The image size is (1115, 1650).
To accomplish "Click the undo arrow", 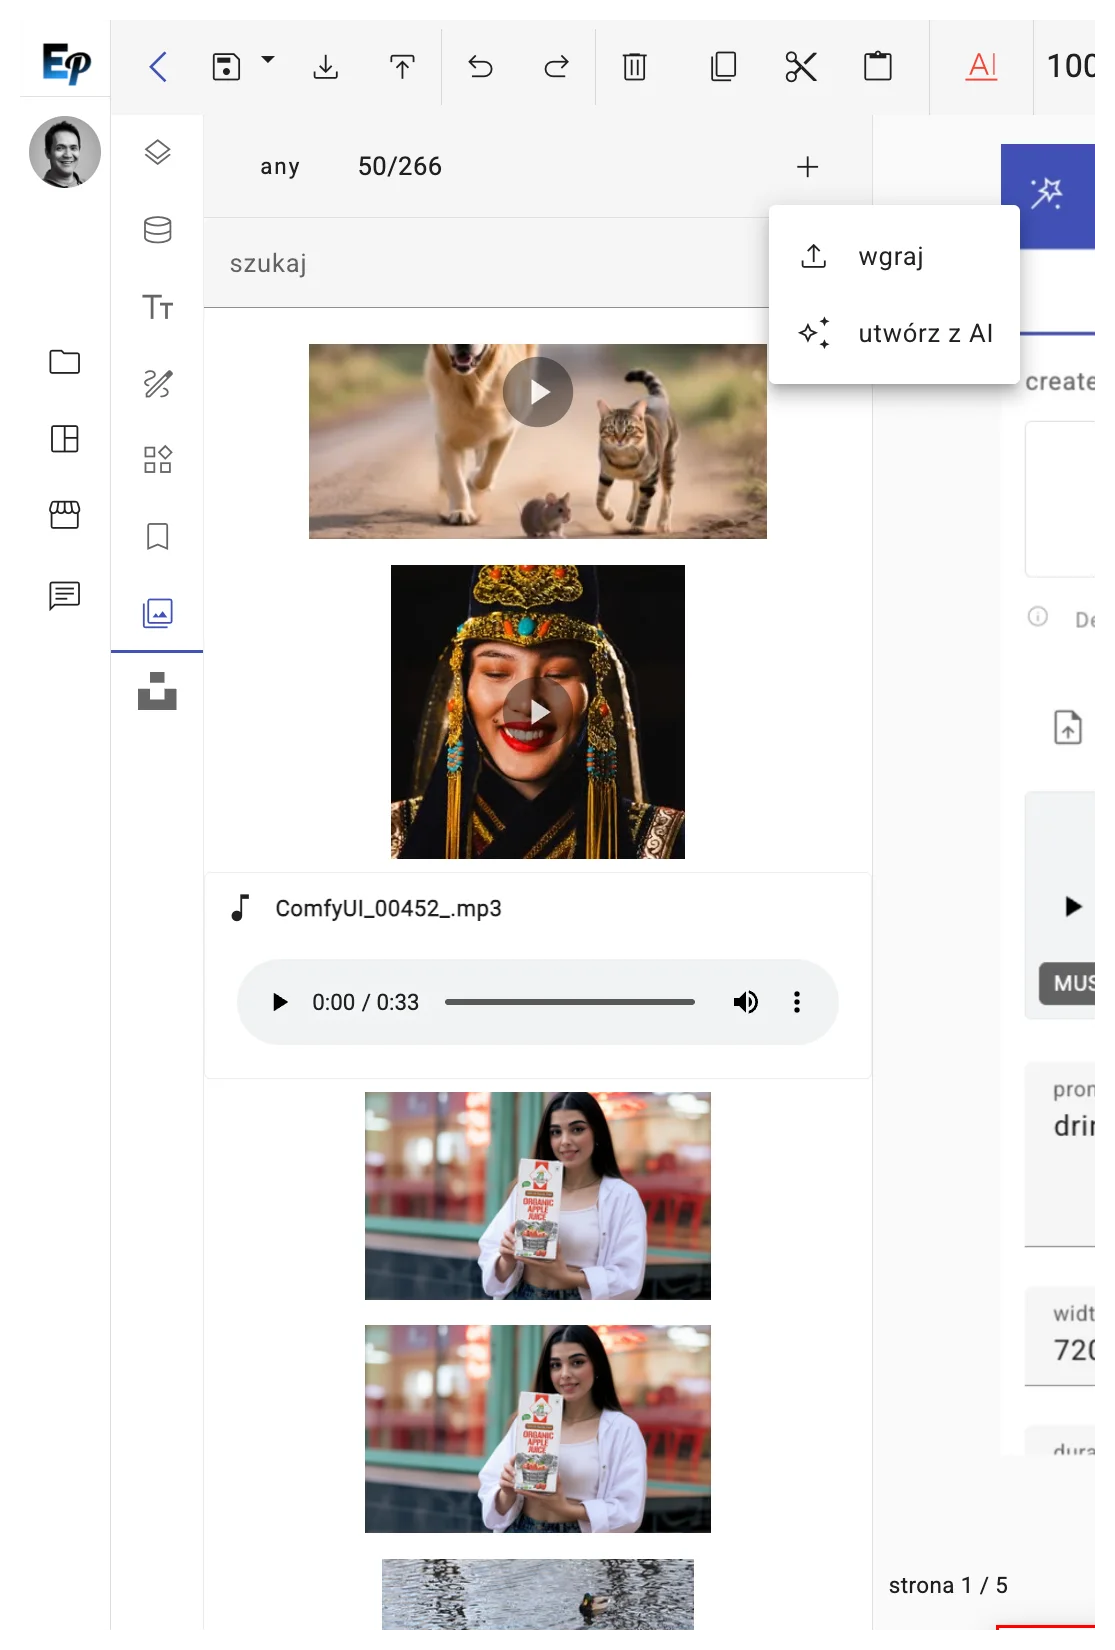I will pyautogui.click(x=480, y=67).
